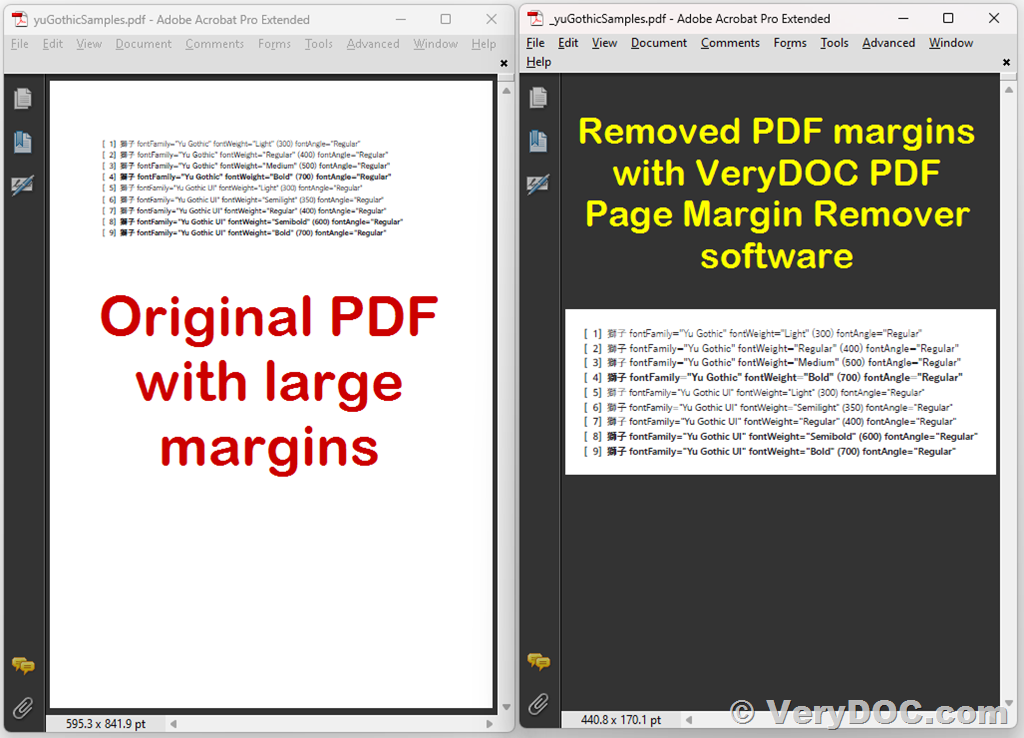Open Pages panel in left Acrobat window

click(23, 99)
